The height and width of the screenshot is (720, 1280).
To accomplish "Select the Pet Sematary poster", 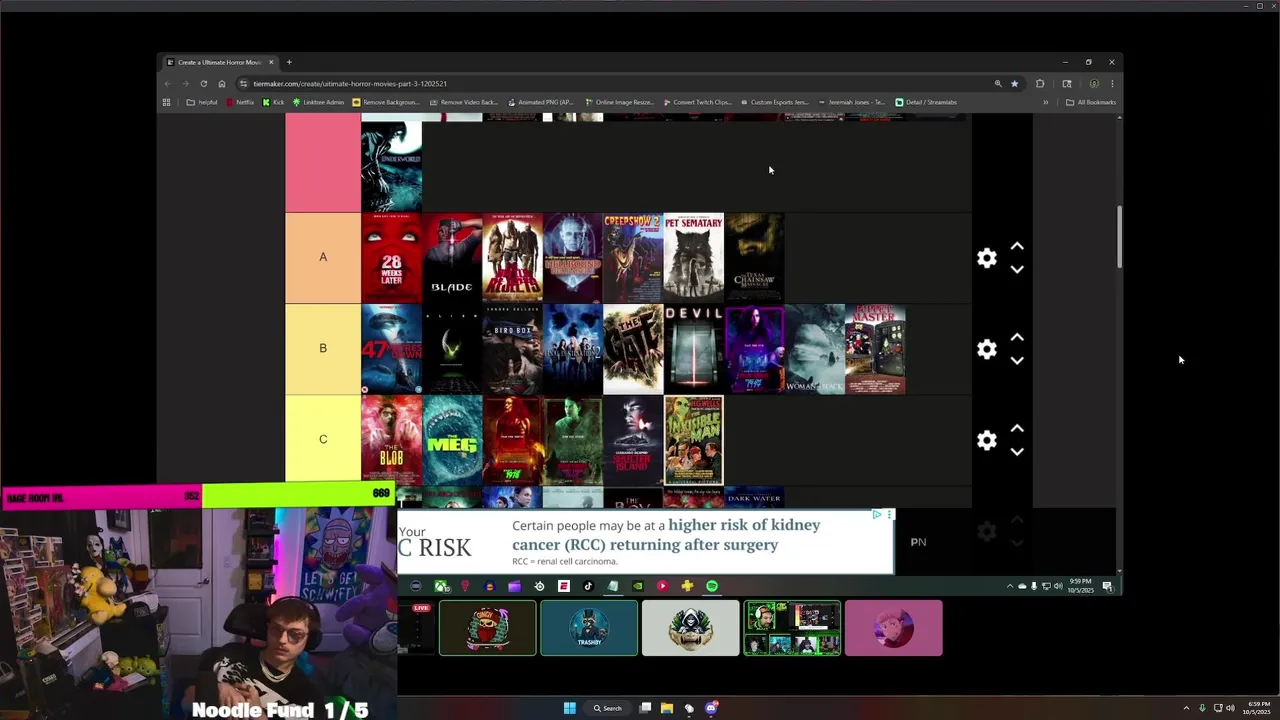I will coord(694,258).
